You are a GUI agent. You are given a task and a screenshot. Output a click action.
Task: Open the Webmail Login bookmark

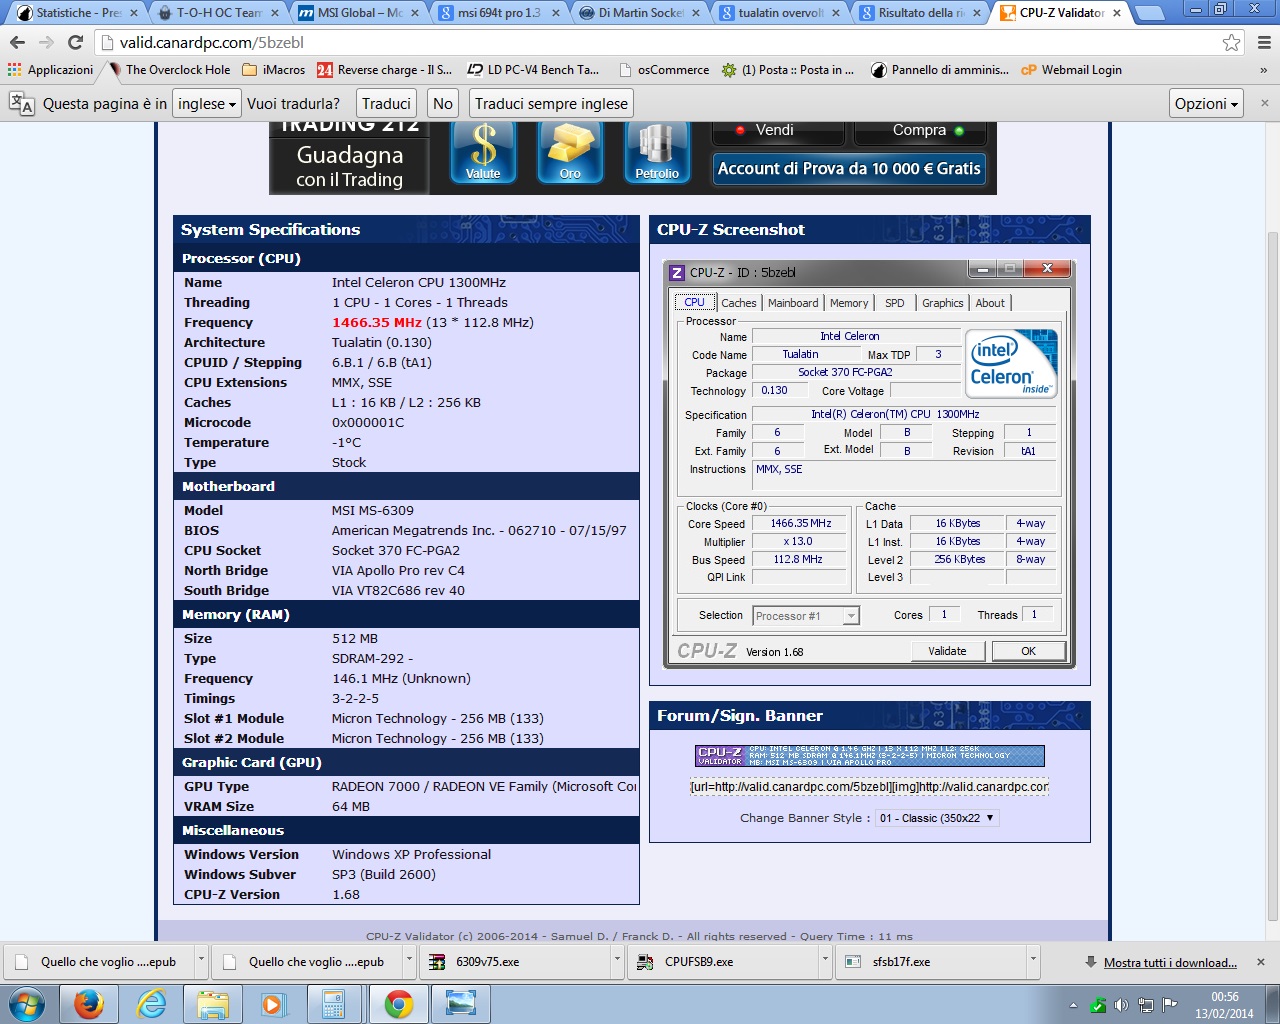[x=1071, y=70]
